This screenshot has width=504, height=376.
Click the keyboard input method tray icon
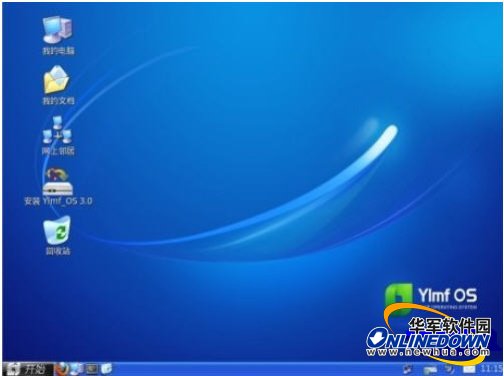point(430,369)
